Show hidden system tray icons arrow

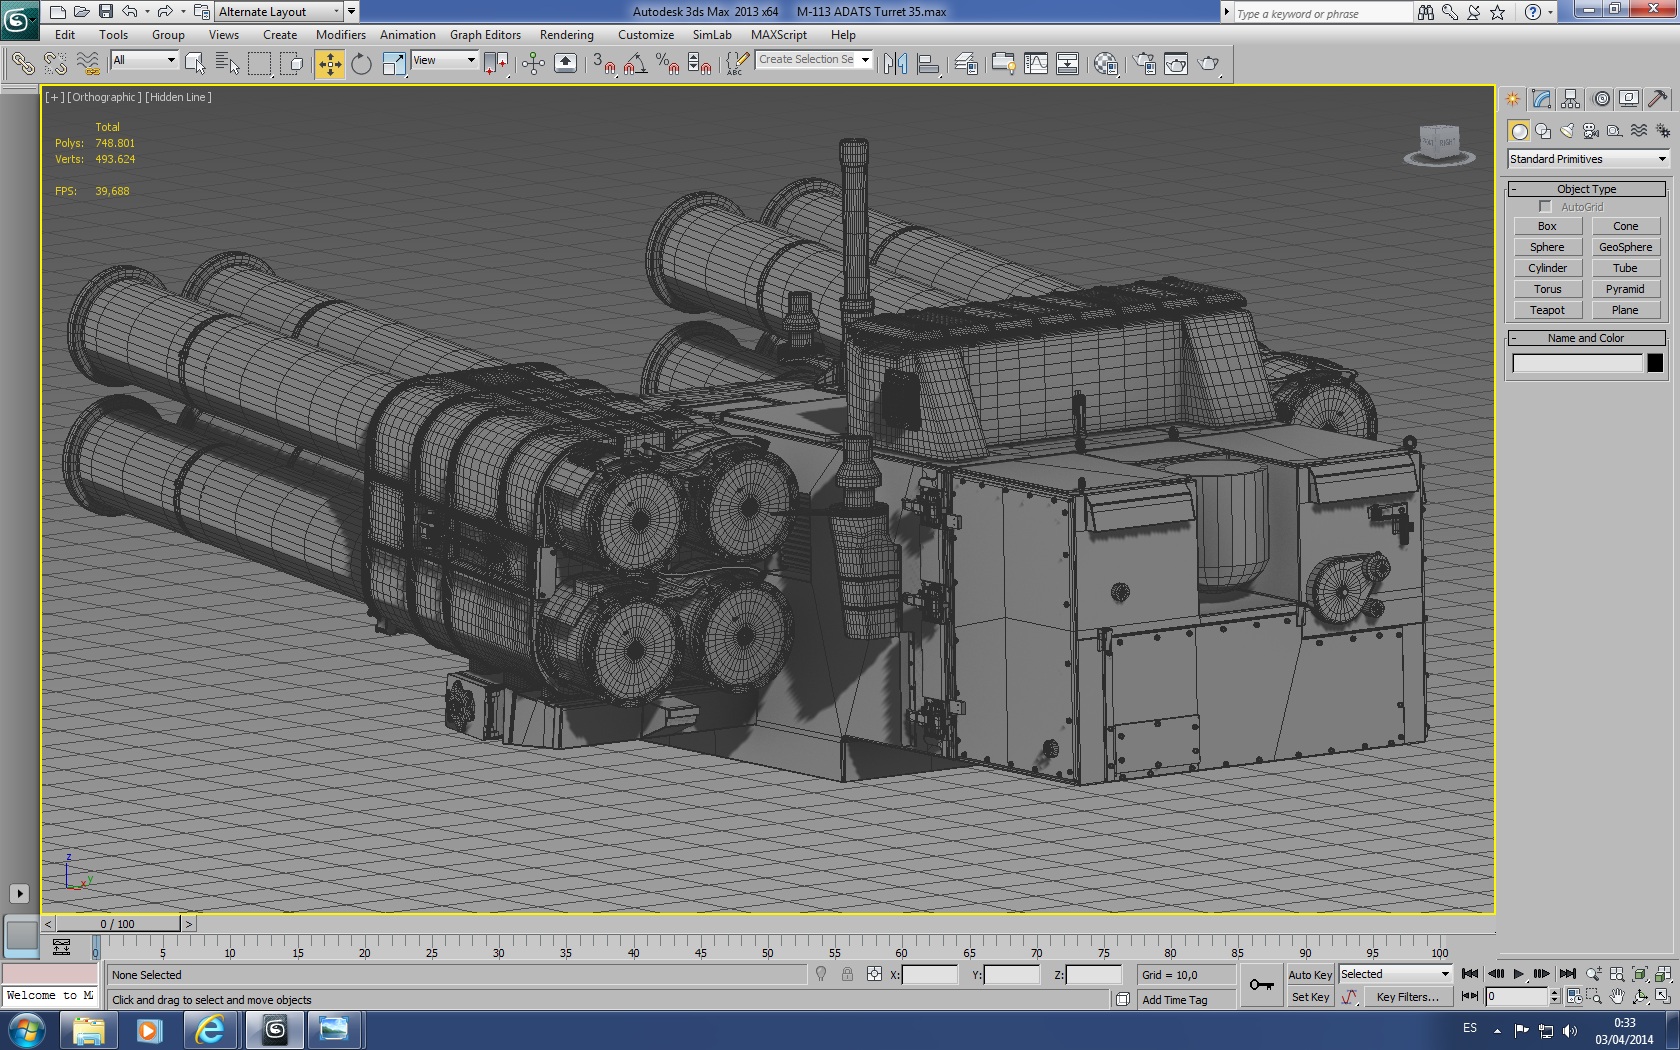[x=1497, y=1030]
